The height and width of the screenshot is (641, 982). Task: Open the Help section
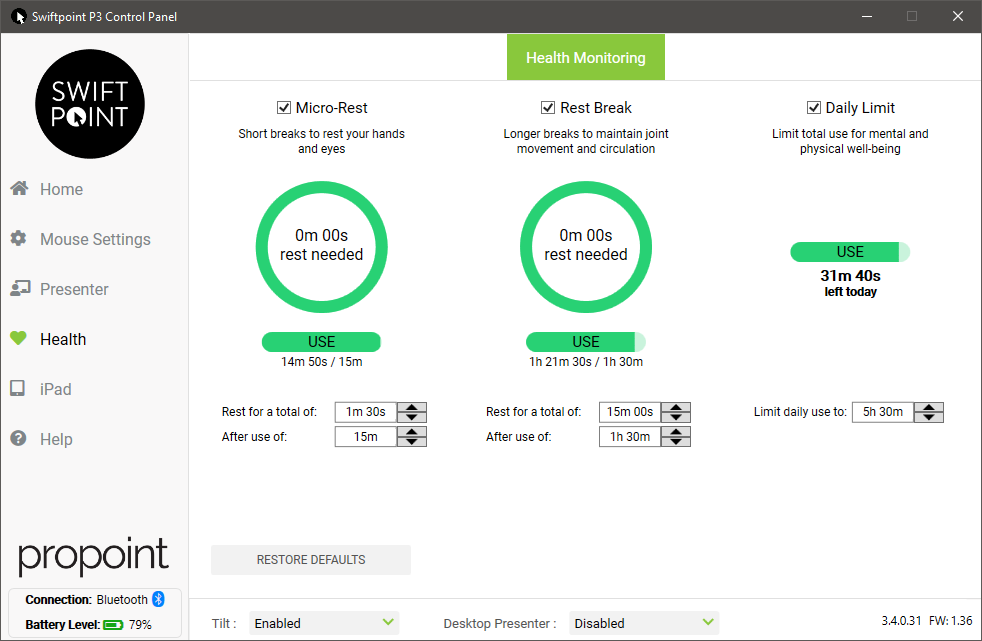point(56,439)
